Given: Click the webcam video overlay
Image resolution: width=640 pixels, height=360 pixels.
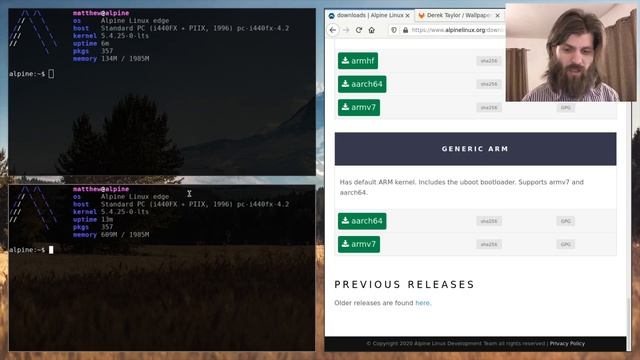Looking at the screenshot, I should point(571,52).
